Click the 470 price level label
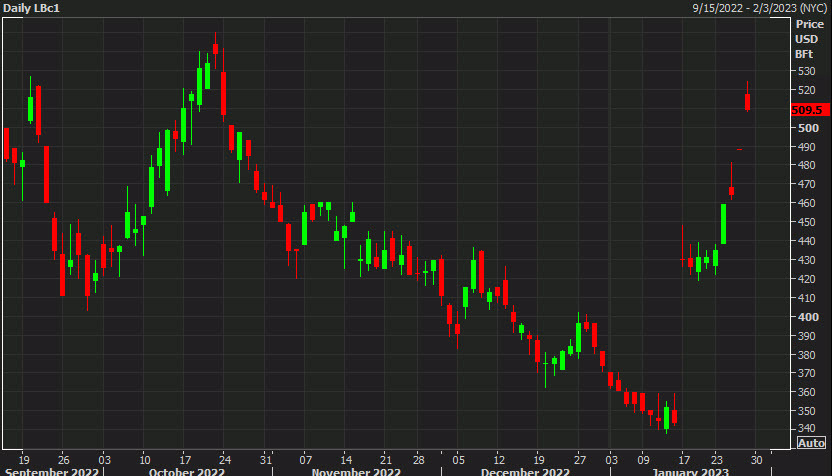 coord(806,184)
